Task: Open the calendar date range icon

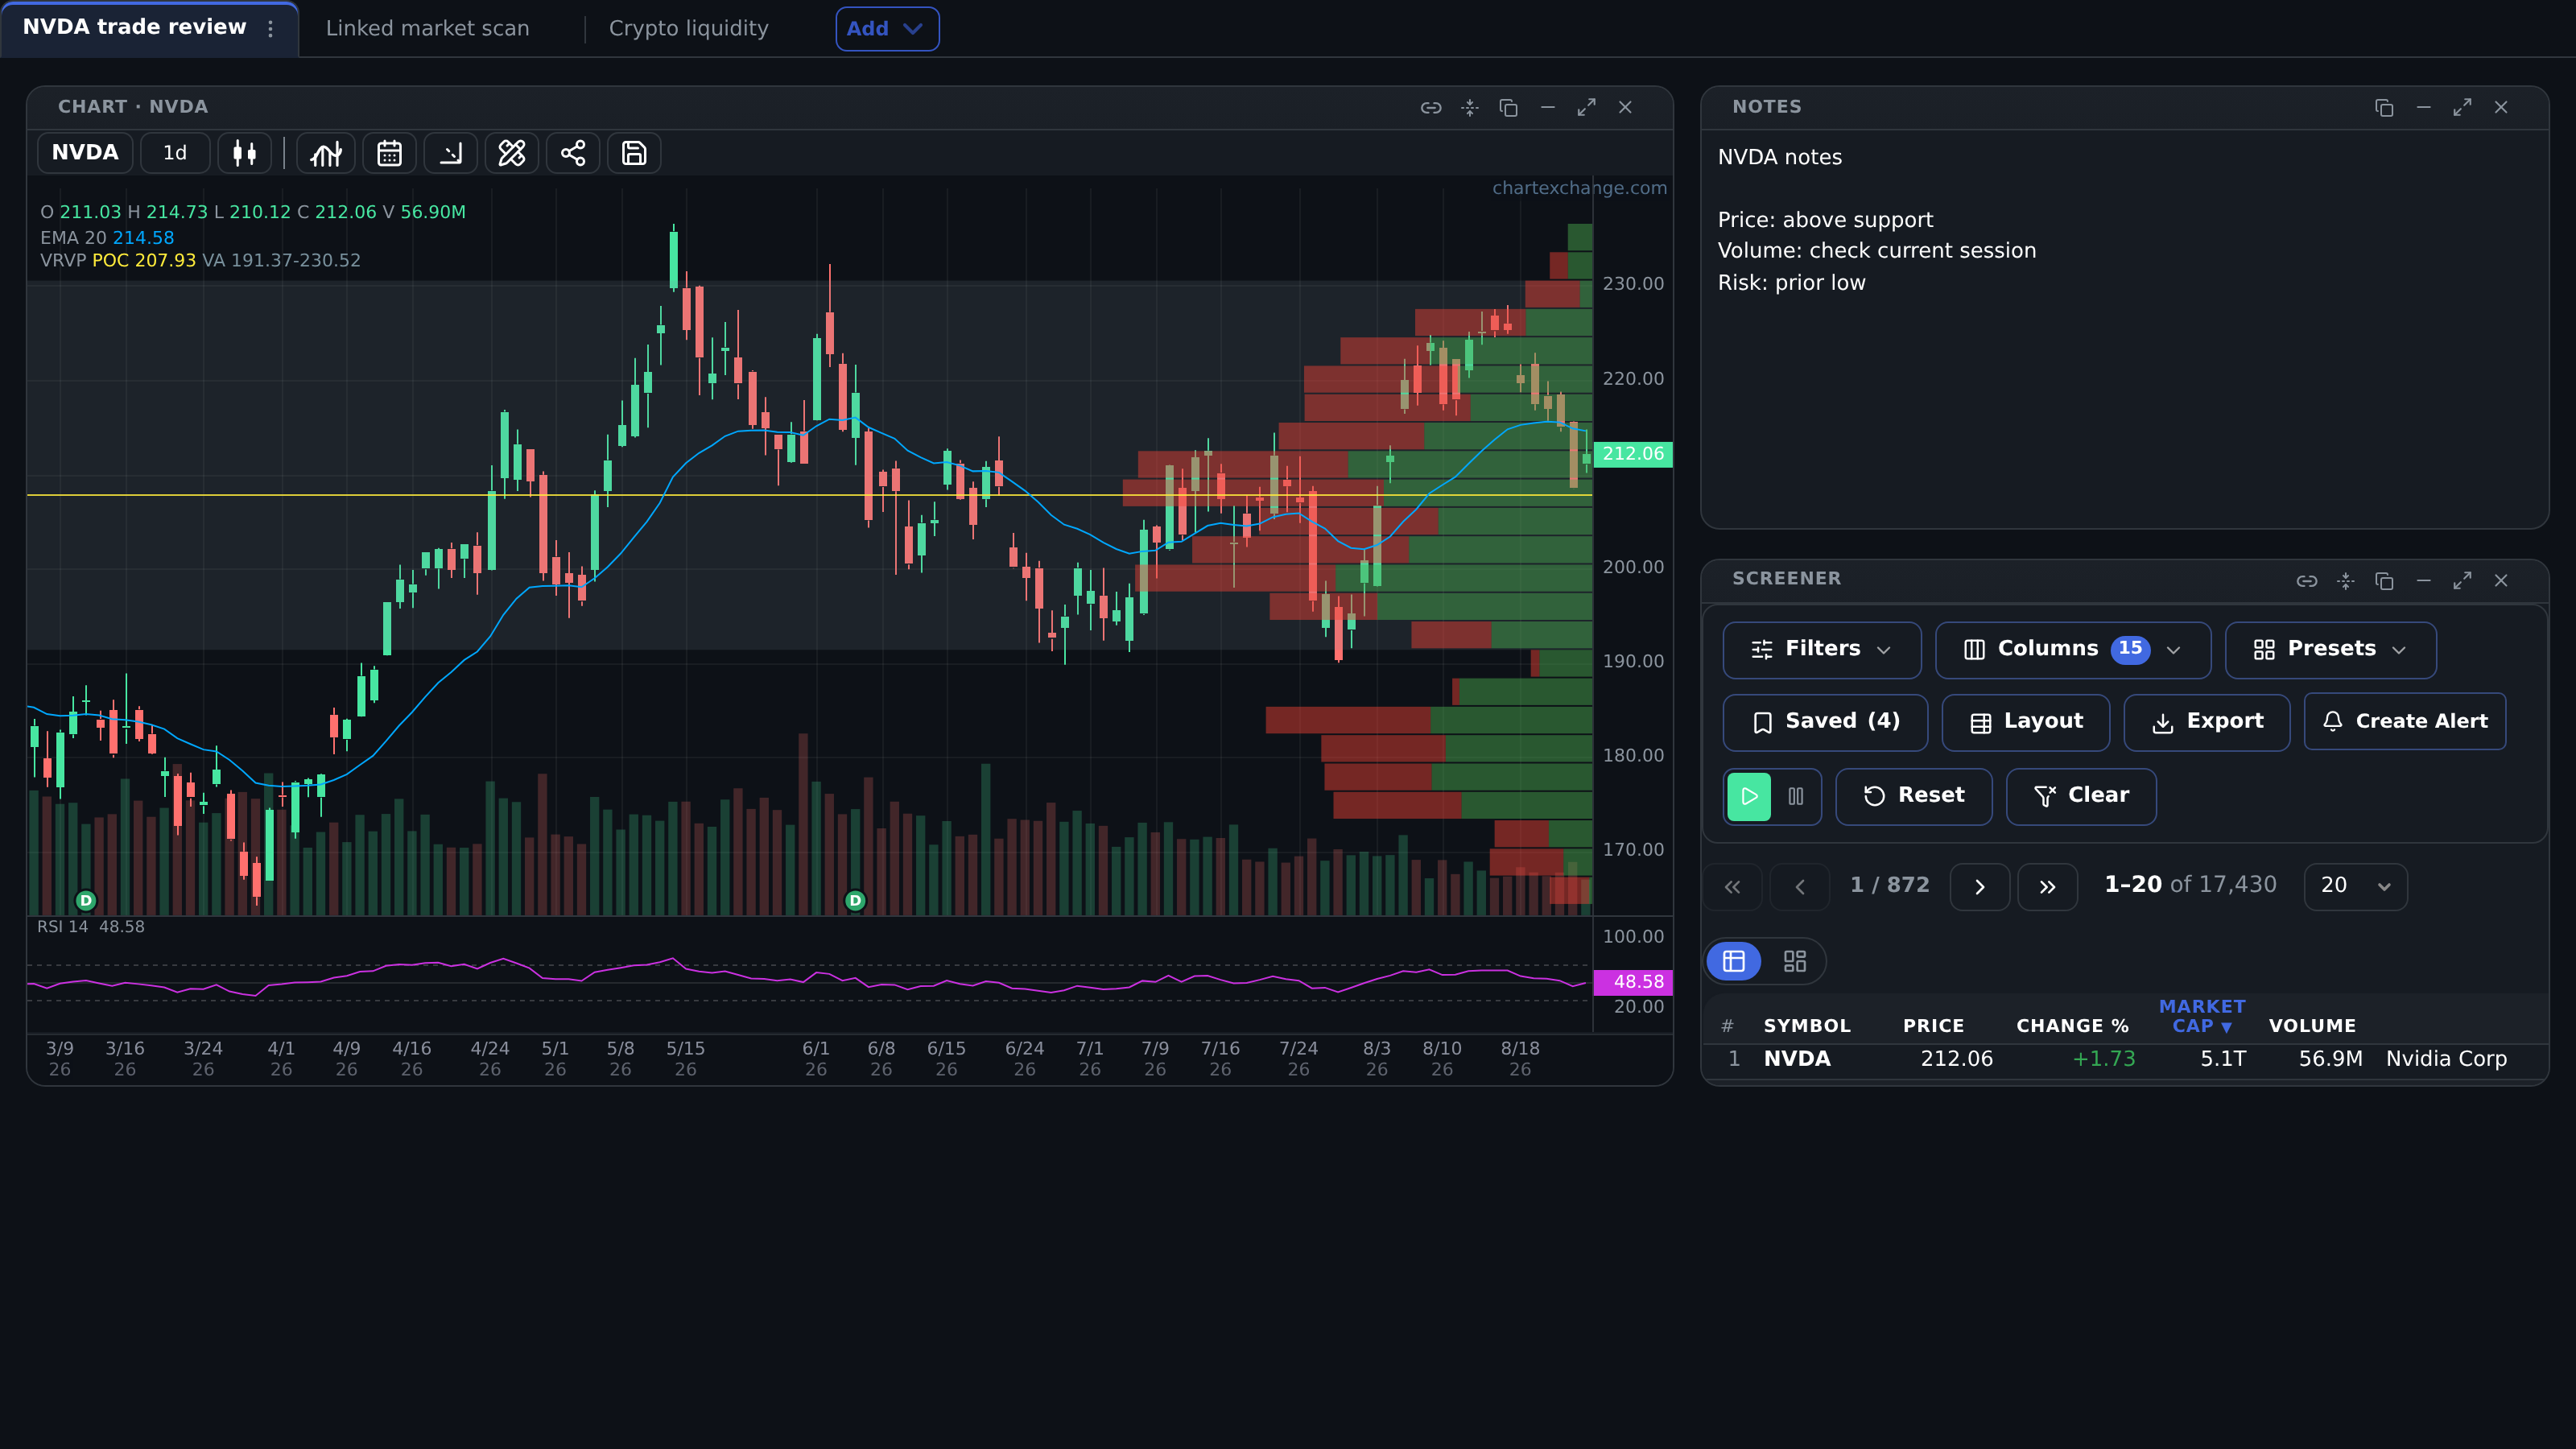Action: coord(389,153)
